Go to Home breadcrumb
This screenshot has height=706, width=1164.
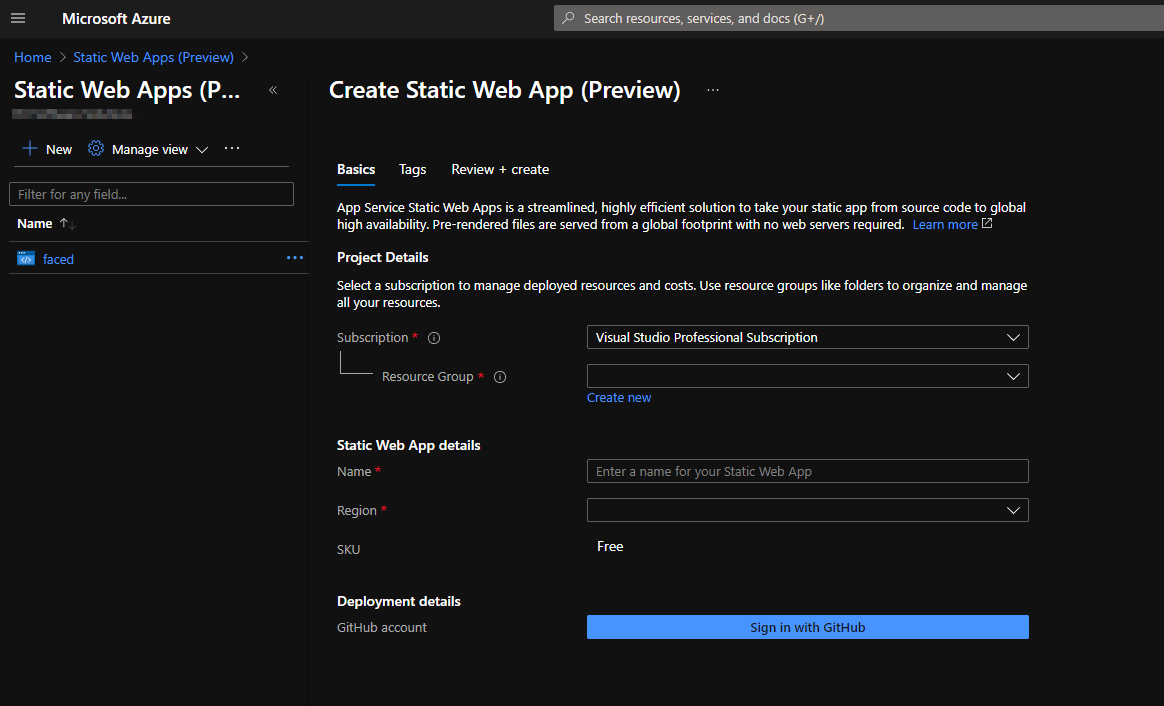click(x=33, y=57)
